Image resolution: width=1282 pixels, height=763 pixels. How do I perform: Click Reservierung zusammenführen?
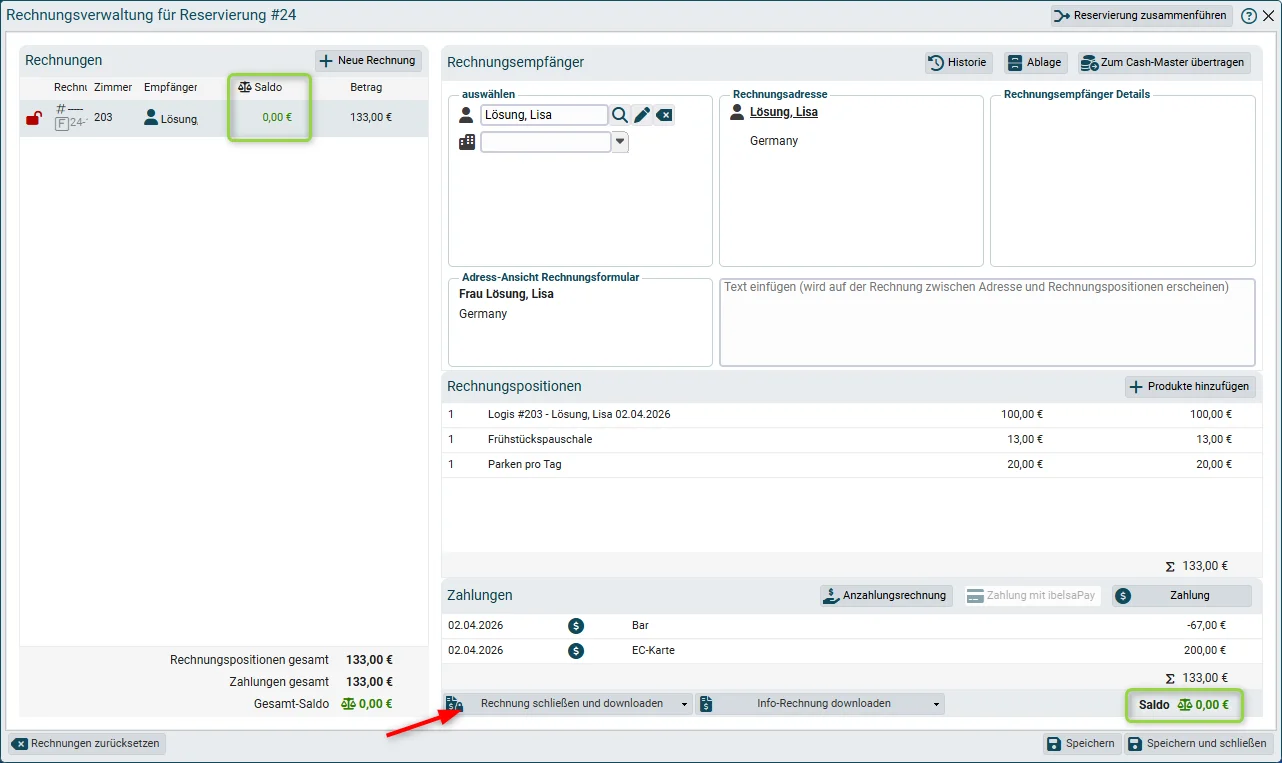(x=1142, y=16)
